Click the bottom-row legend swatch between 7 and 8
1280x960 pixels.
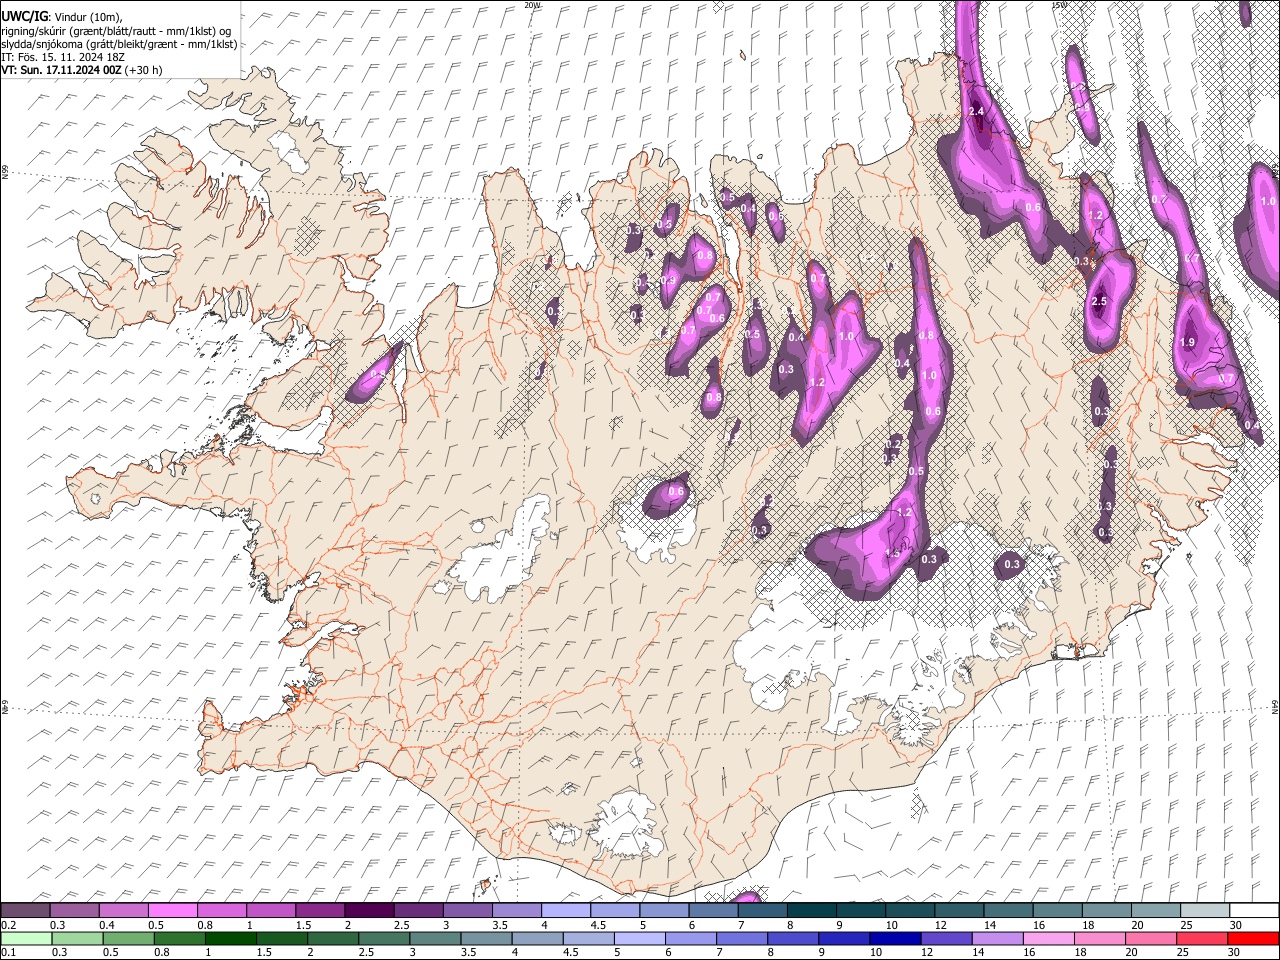(x=742, y=938)
